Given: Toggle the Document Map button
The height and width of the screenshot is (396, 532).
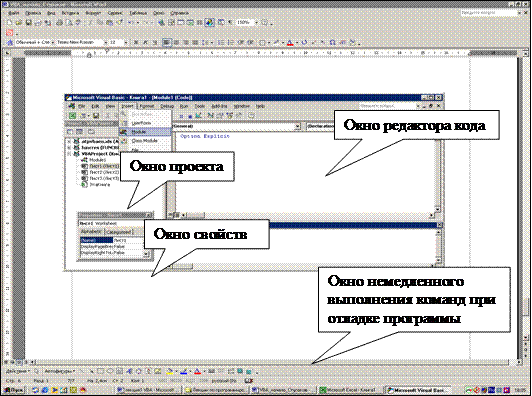Looking at the screenshot, I should (x=221, y=22).
